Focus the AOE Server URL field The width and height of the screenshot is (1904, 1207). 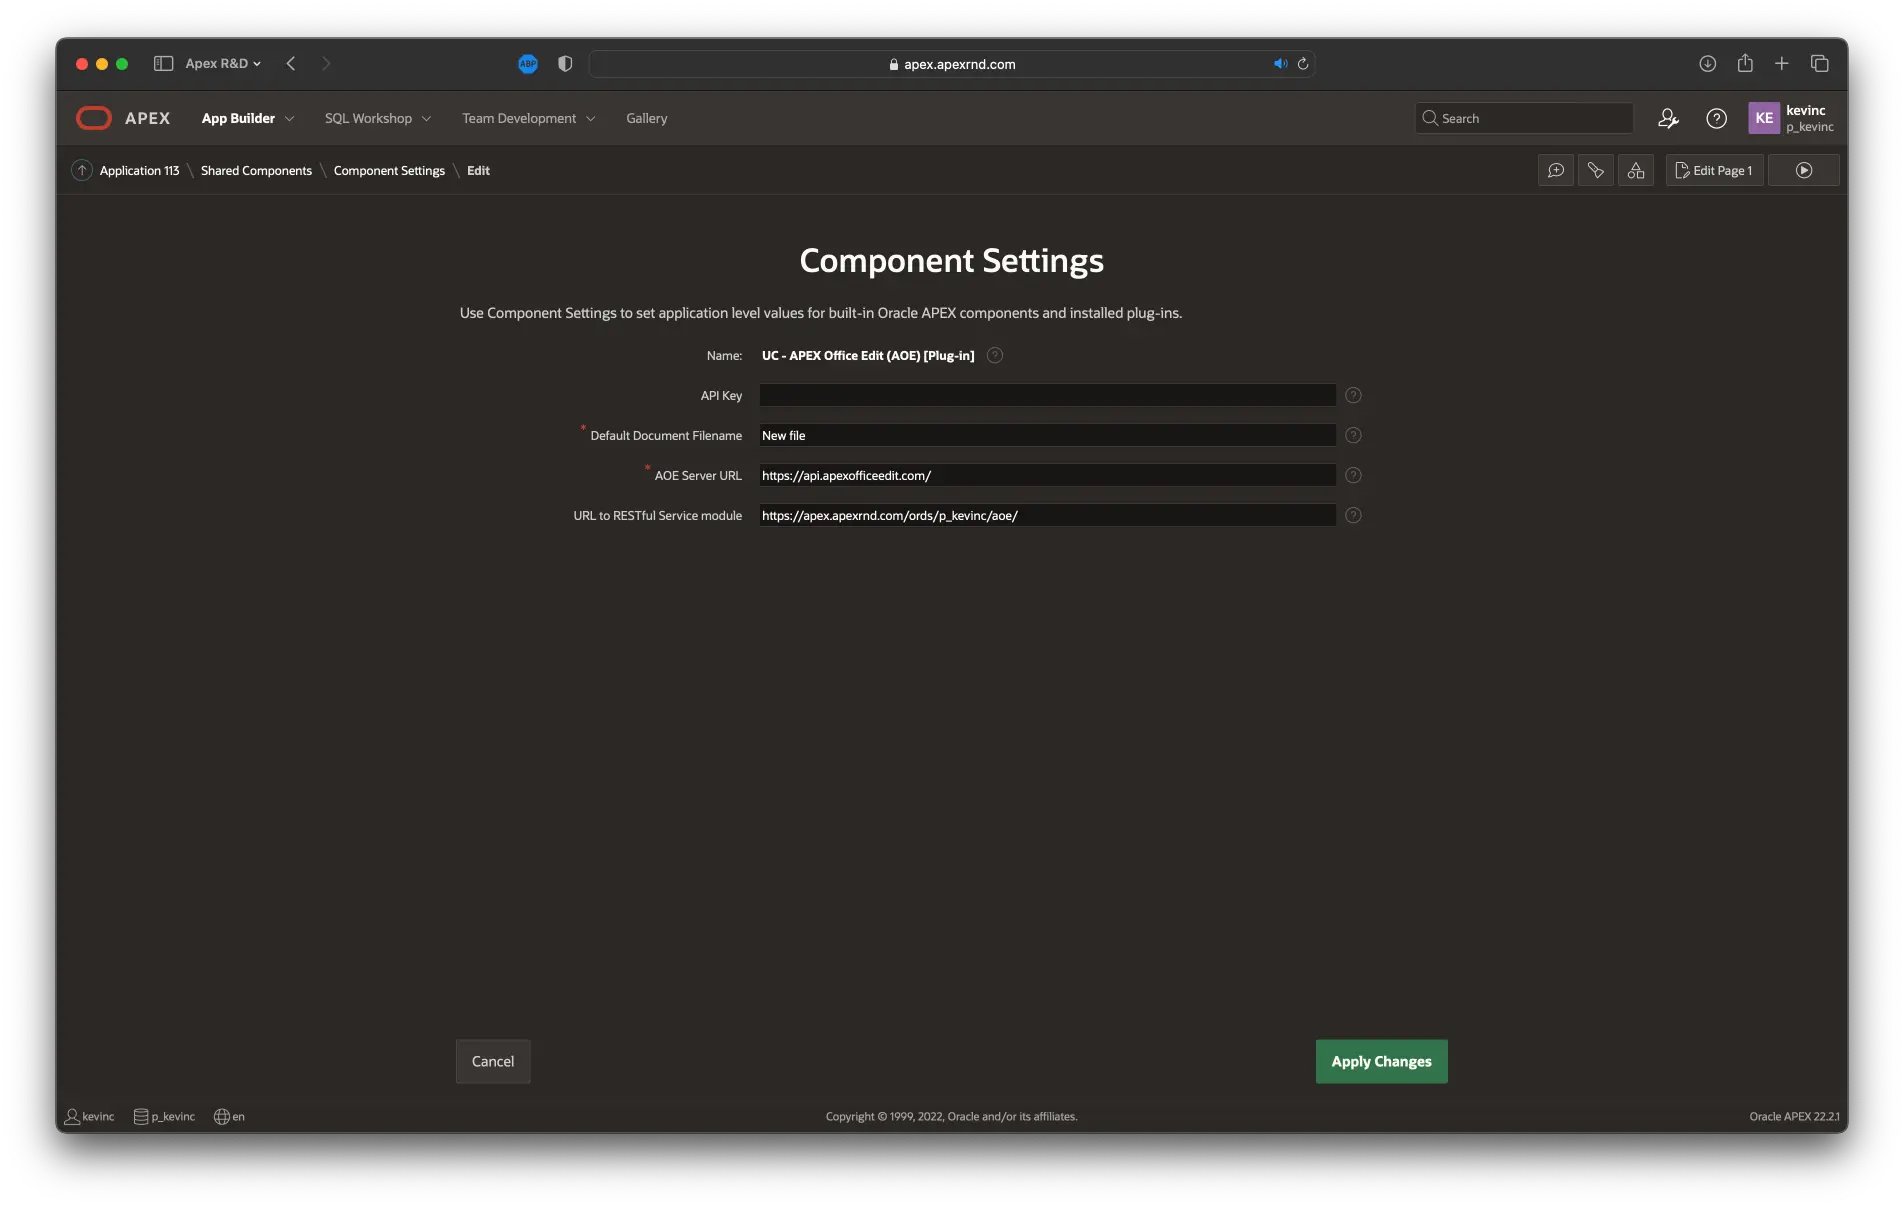[1047, 475]
